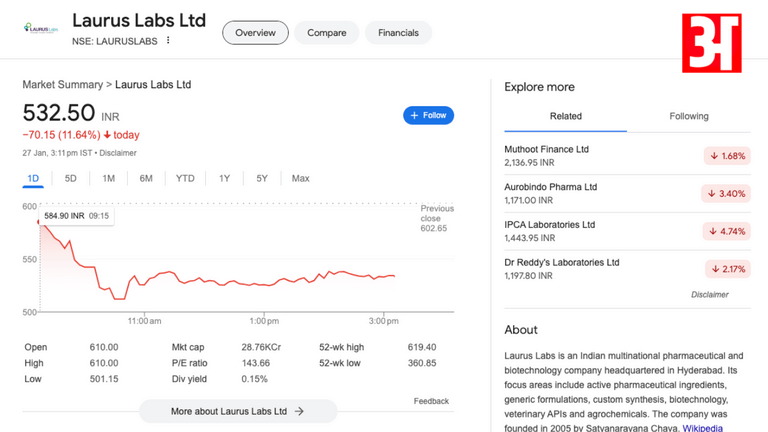The width and height of the screenshot is (768, 432).
Task: Switch chart to 5D range
Action: tap(71, 178)
